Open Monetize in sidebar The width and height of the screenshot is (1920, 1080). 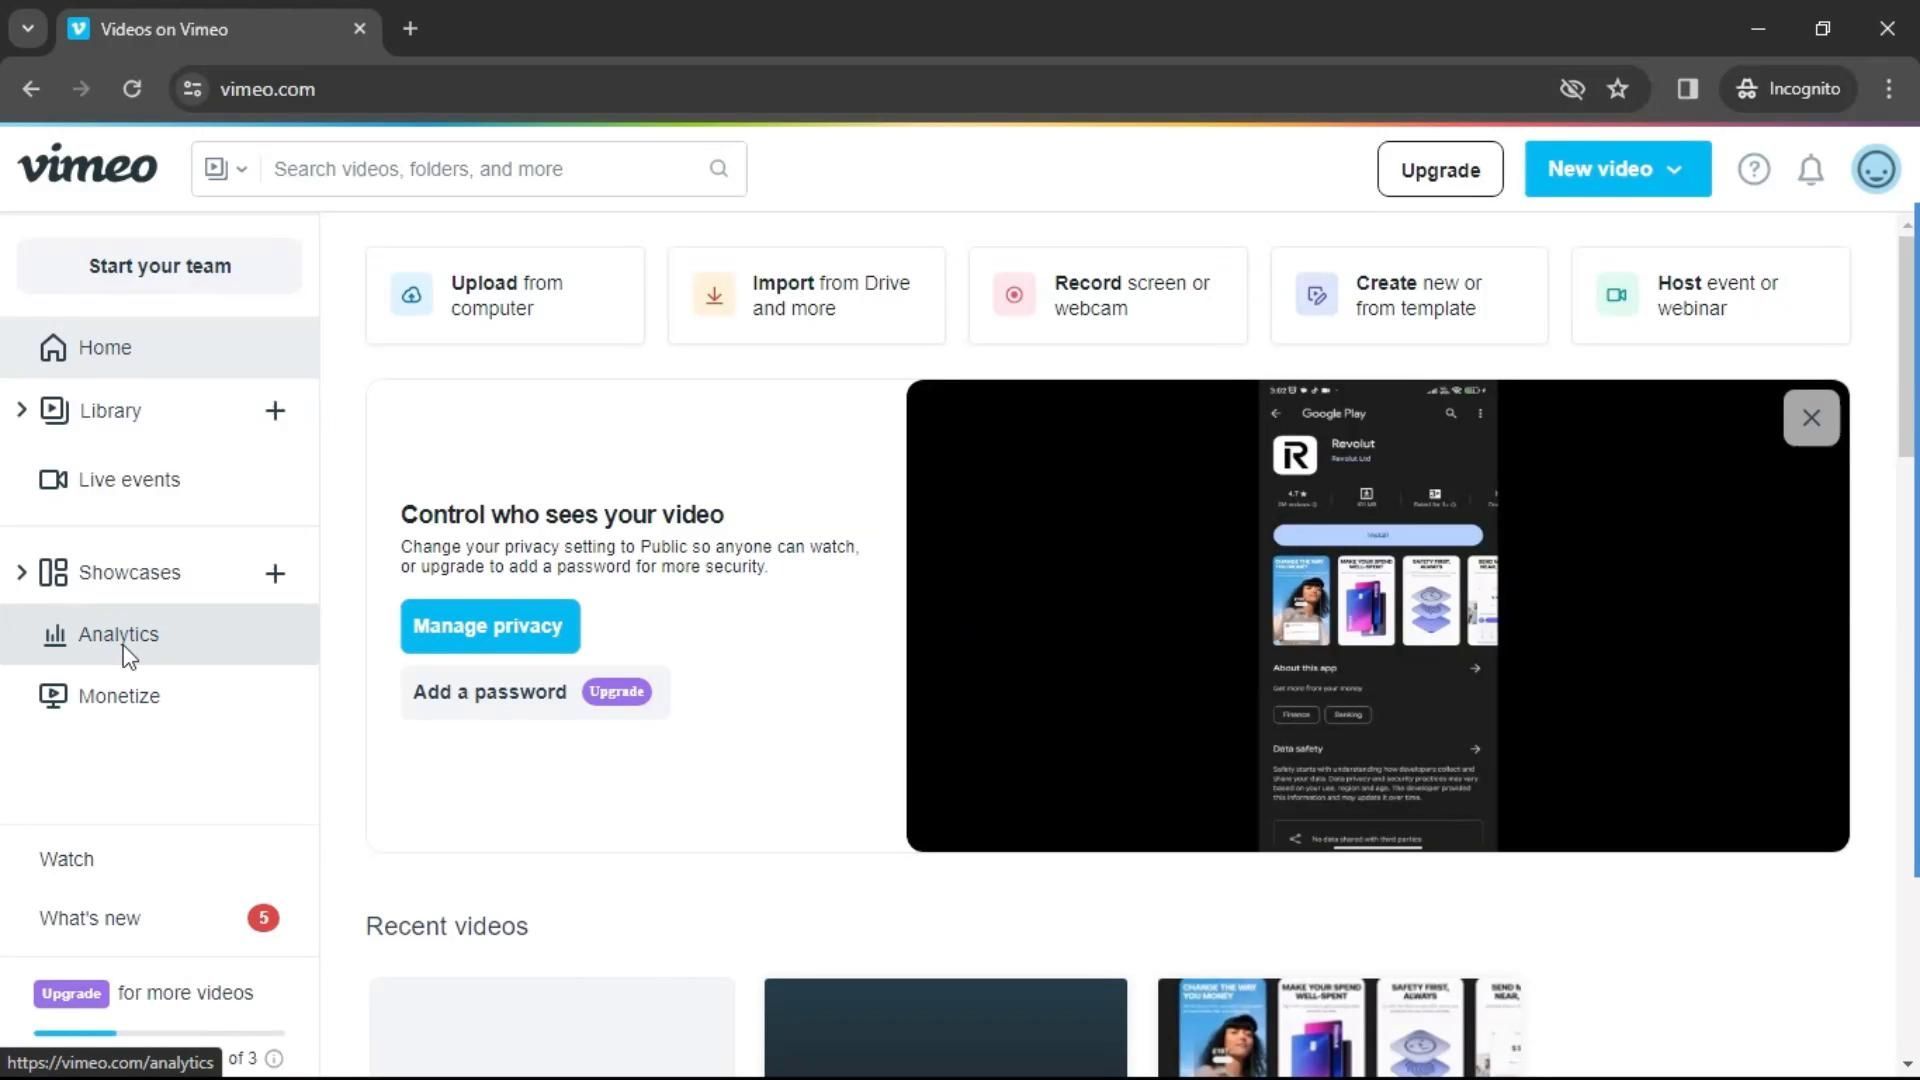coord(118,696)
